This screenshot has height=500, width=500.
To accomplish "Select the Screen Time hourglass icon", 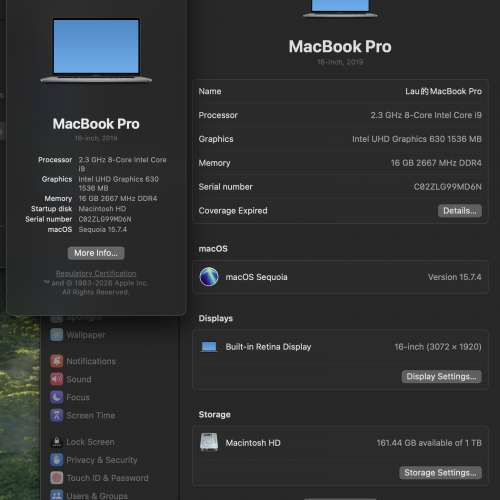I will [x=57, y=415].
